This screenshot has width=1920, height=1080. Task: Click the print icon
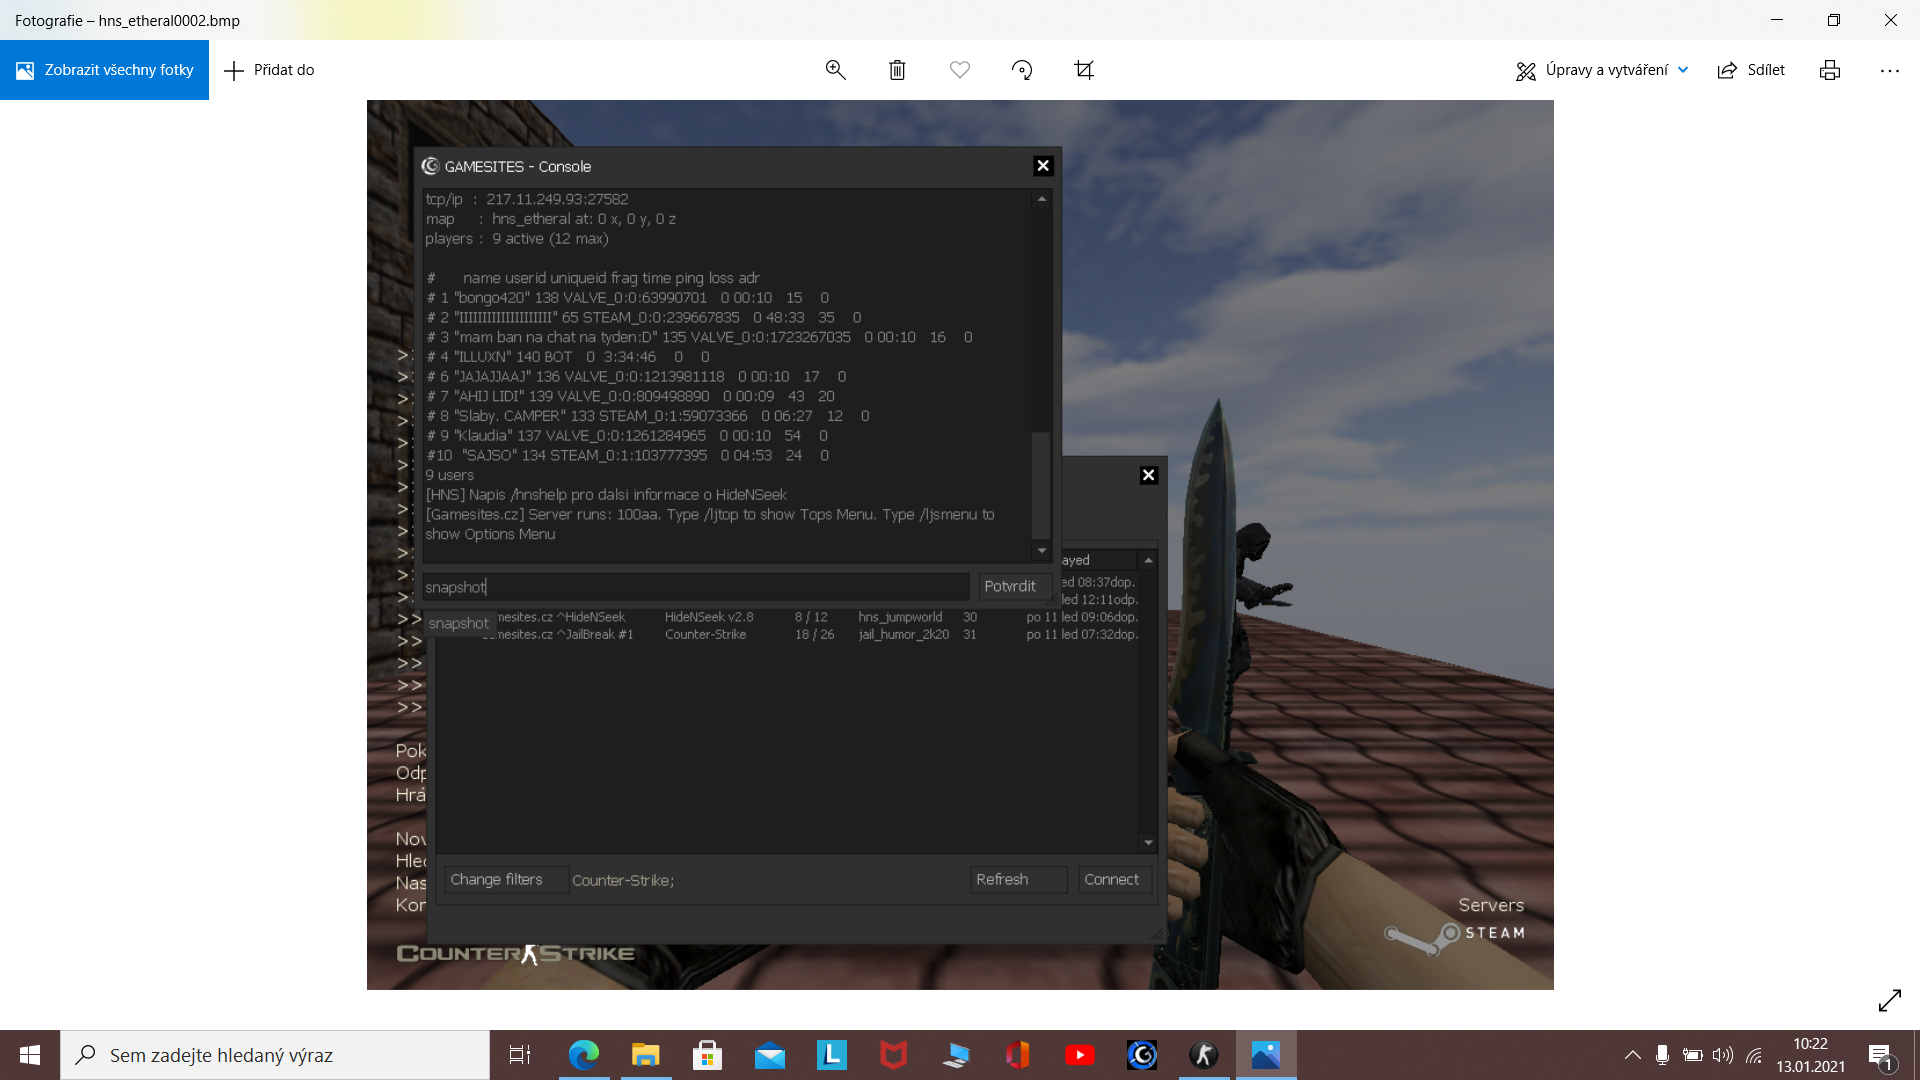(1829, 70)
